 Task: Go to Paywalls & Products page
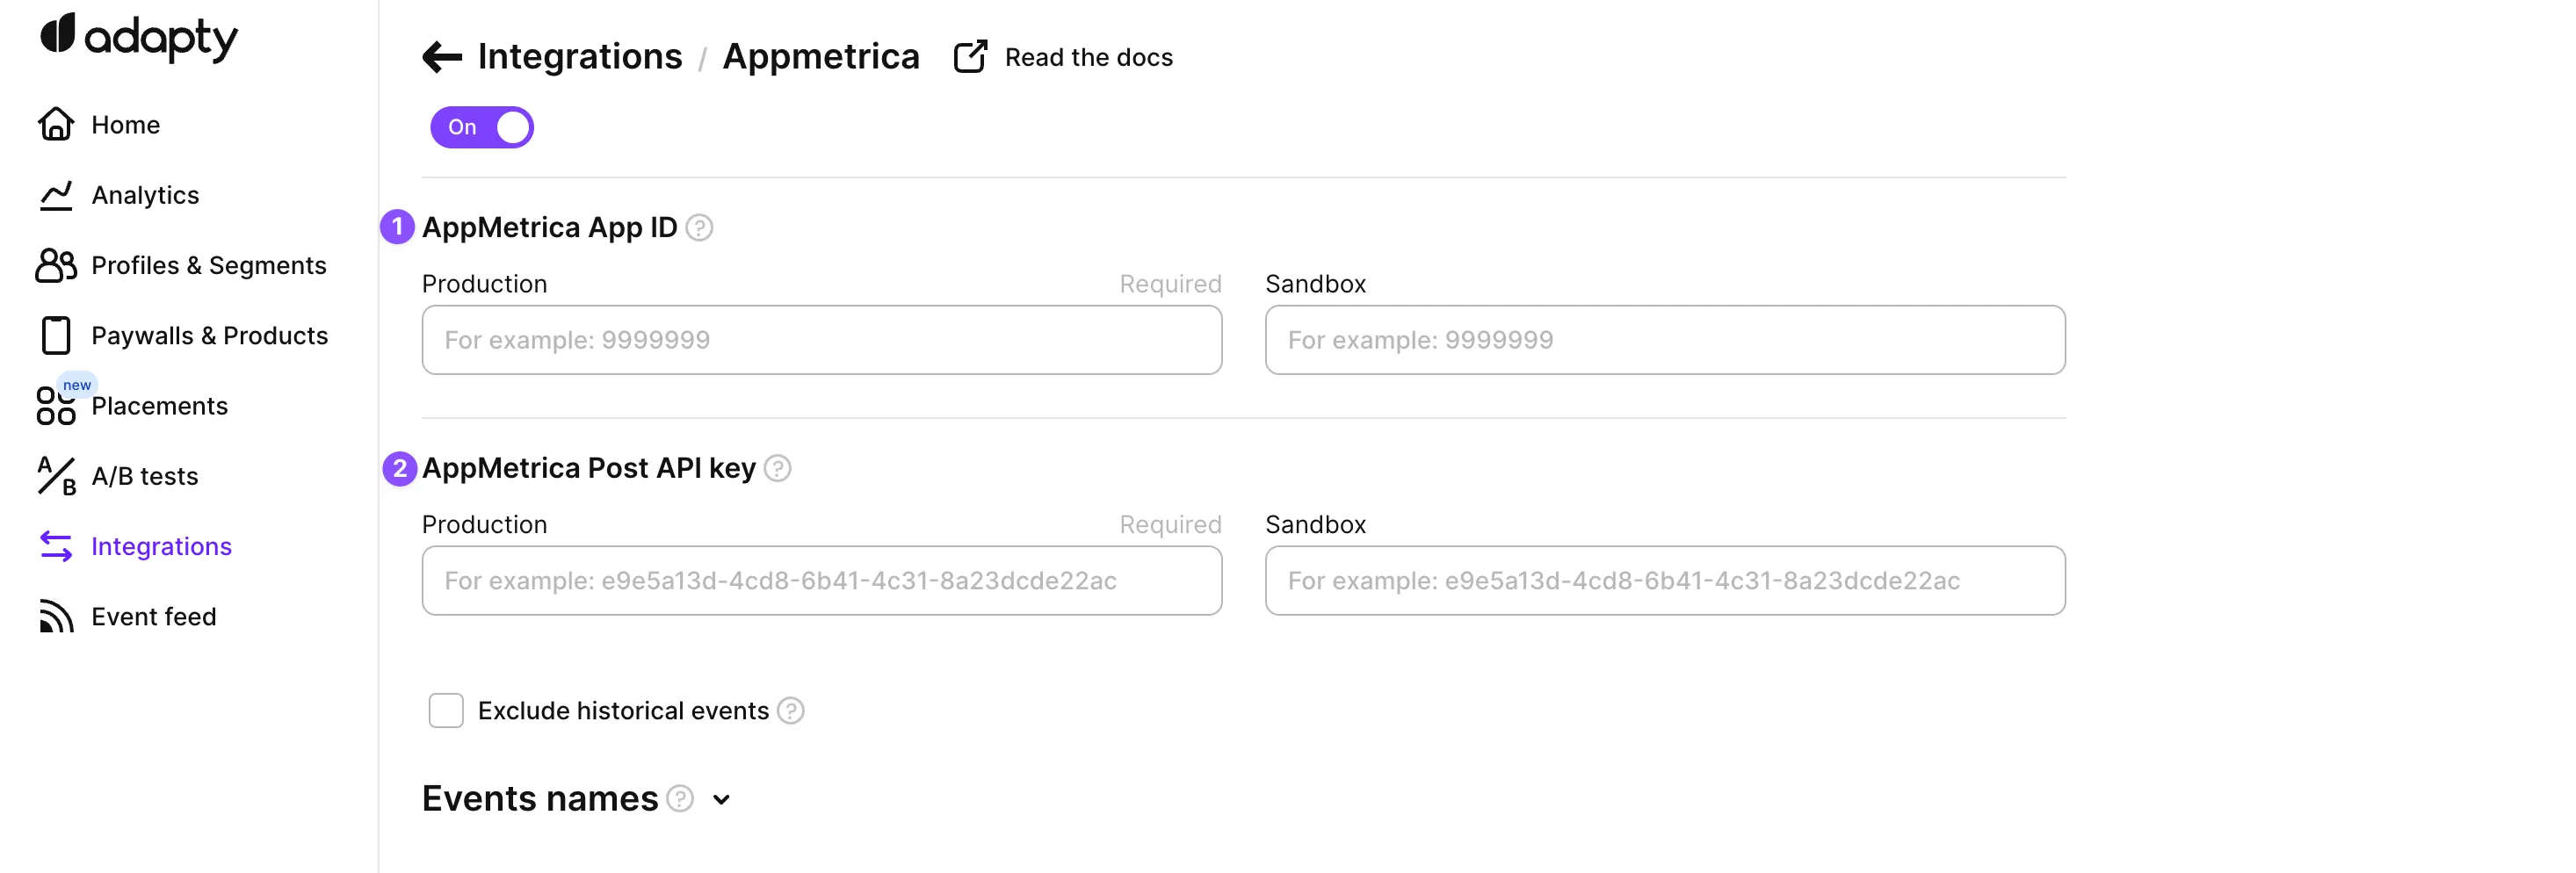click(209, 336)
